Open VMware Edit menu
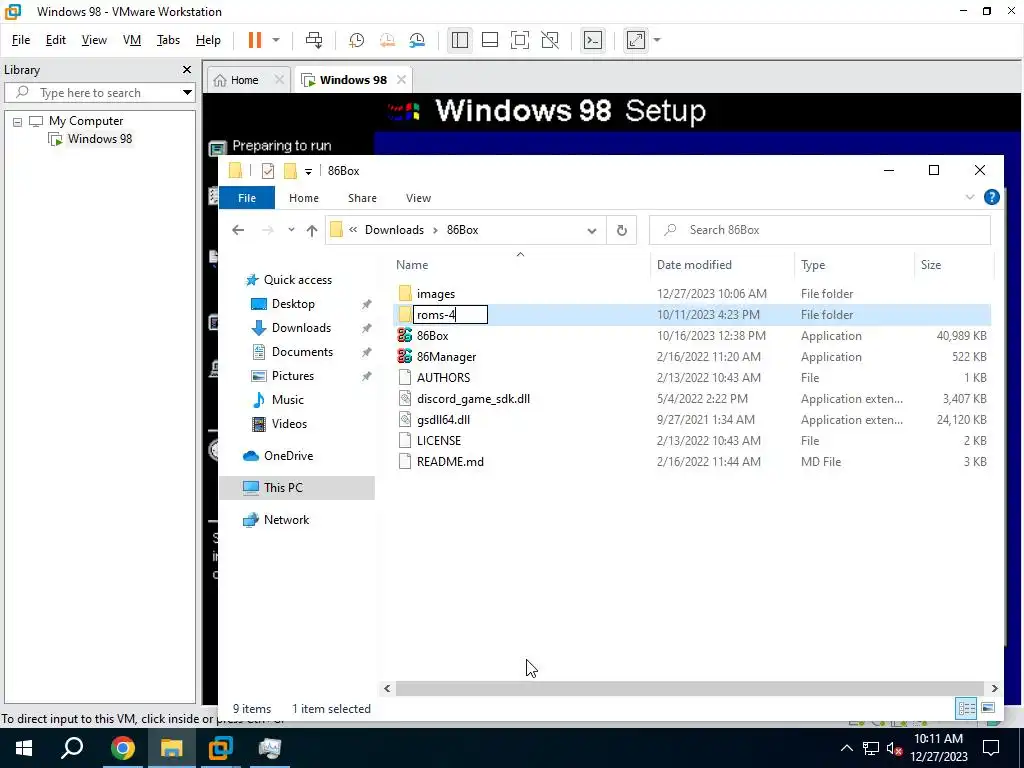This screenshot has height=768, width=1024. click(56, 40)
